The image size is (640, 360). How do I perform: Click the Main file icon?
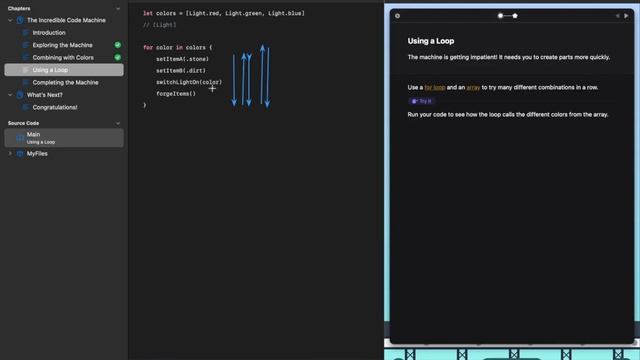click(20, 138)
